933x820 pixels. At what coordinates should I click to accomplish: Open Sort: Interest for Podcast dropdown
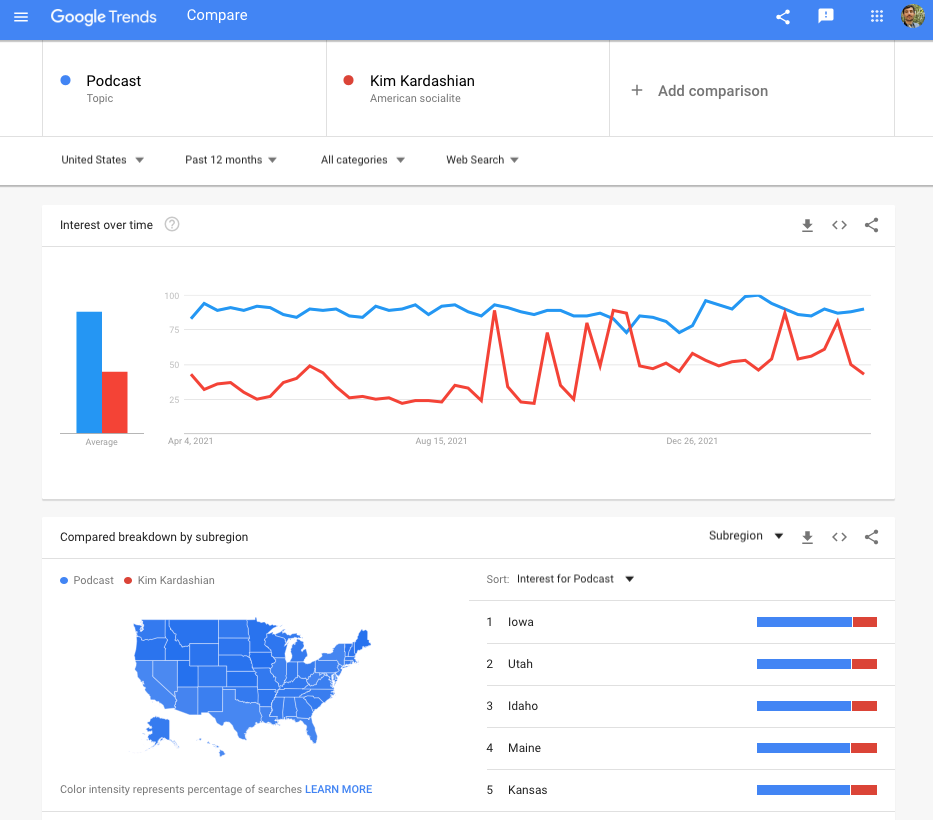coord(575,579)
